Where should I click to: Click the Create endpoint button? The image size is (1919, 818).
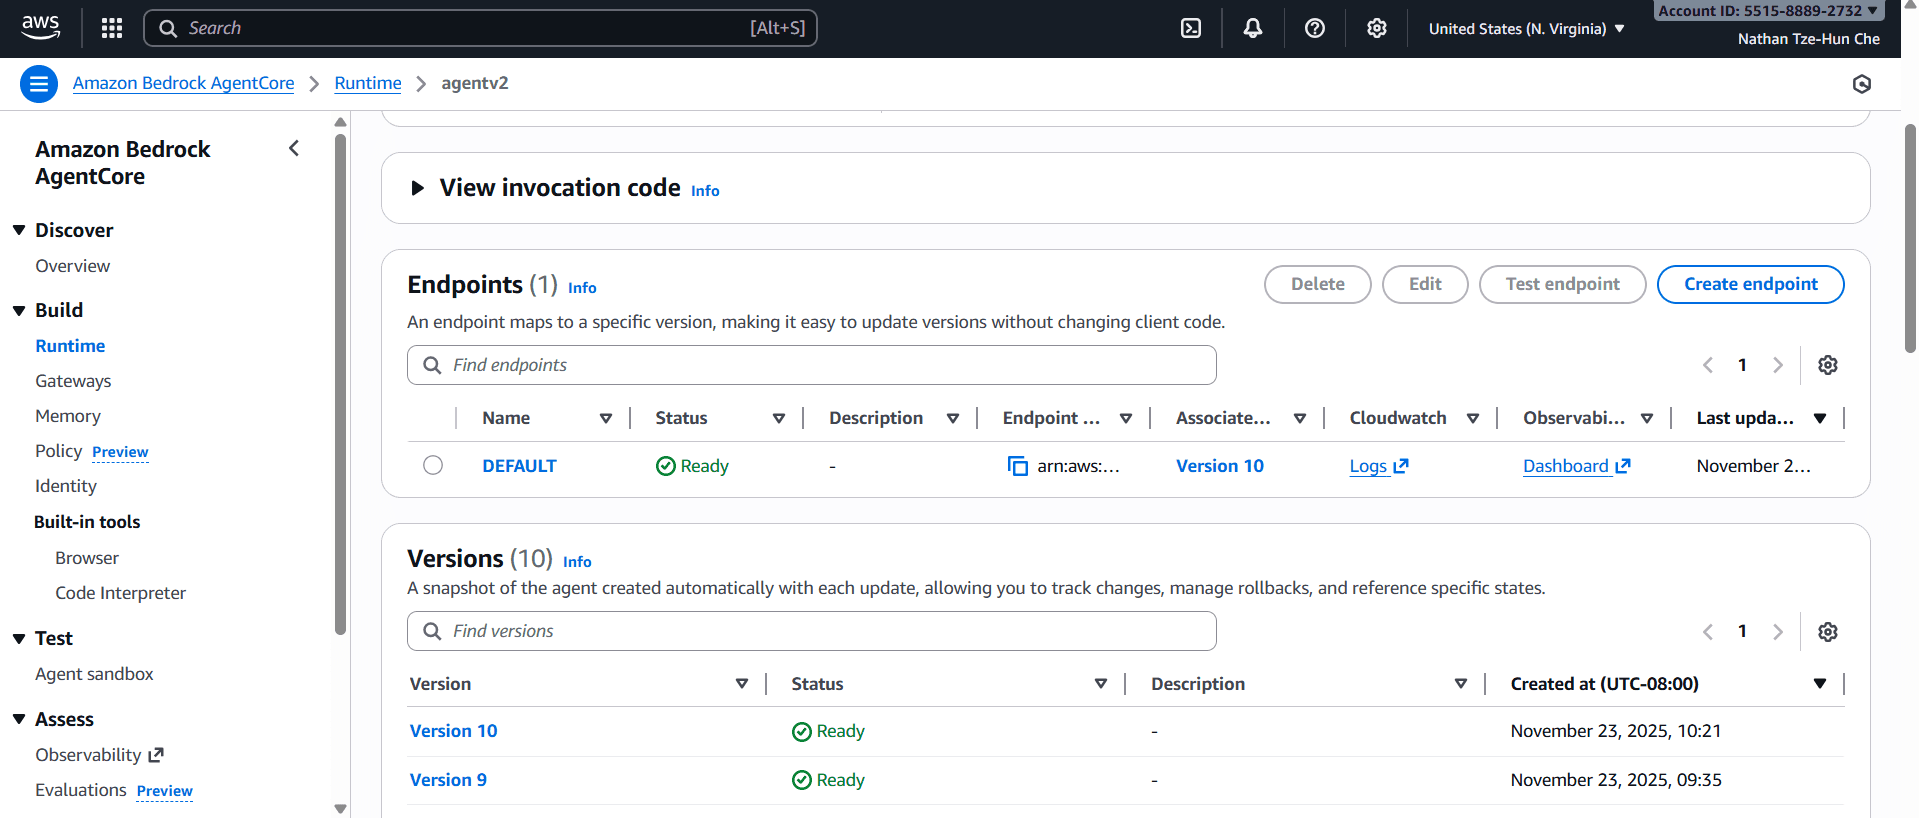[1750, 284]
